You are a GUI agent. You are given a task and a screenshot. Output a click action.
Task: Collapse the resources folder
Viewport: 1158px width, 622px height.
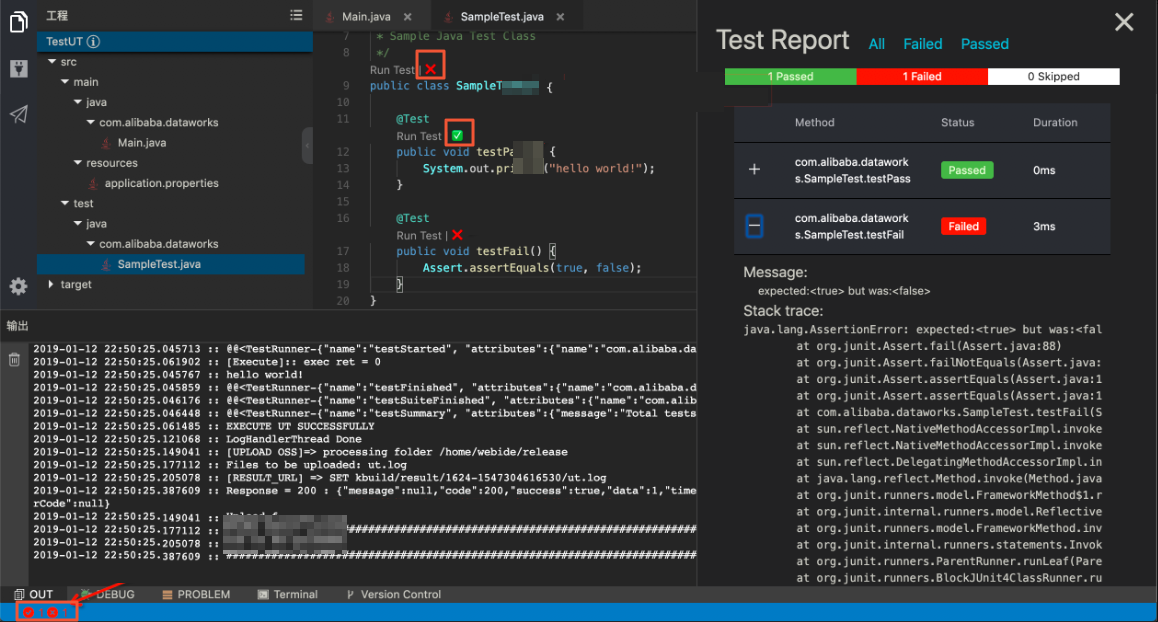coord(78,163)
